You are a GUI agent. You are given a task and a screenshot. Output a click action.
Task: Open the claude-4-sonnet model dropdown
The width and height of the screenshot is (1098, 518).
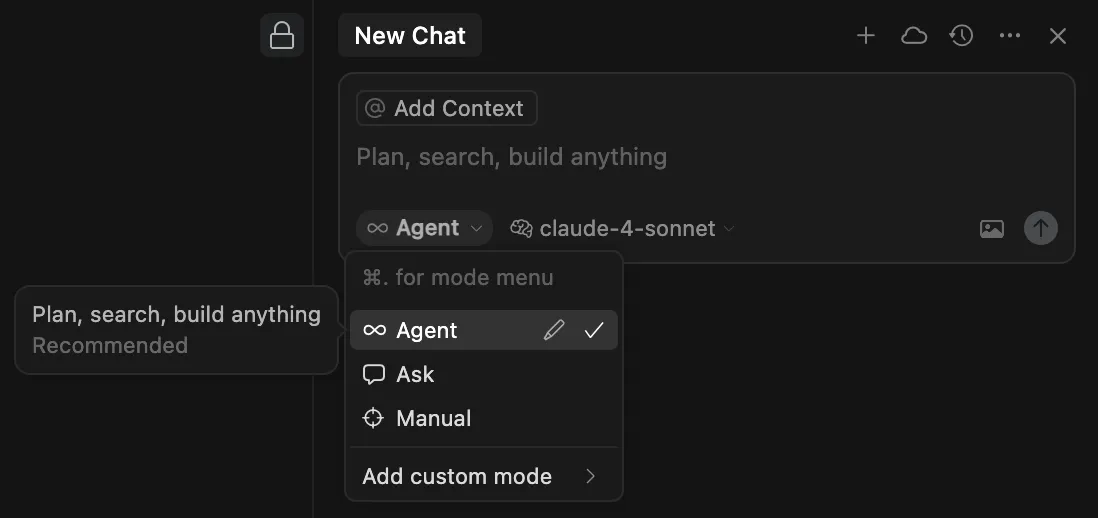point(623,228)
